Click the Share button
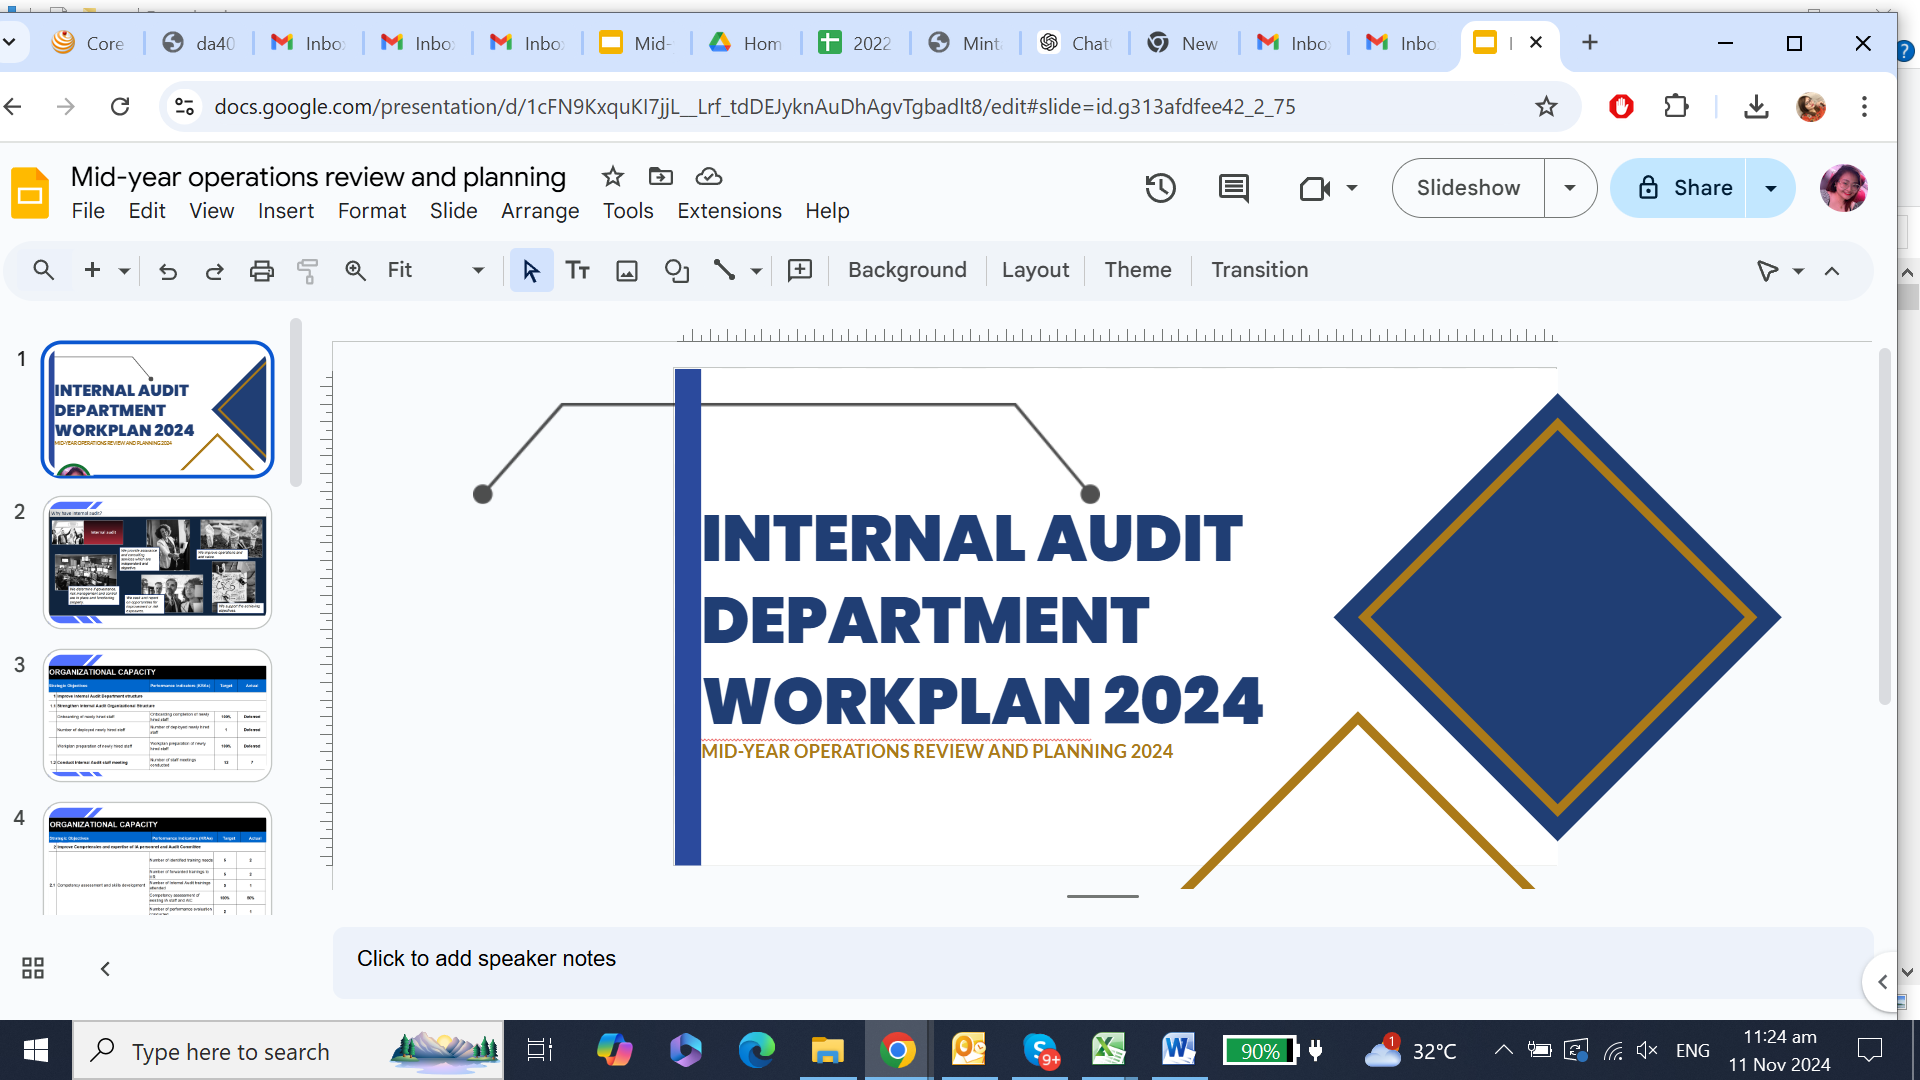Screen dimensions: 1920x1080 [1683, 188]
